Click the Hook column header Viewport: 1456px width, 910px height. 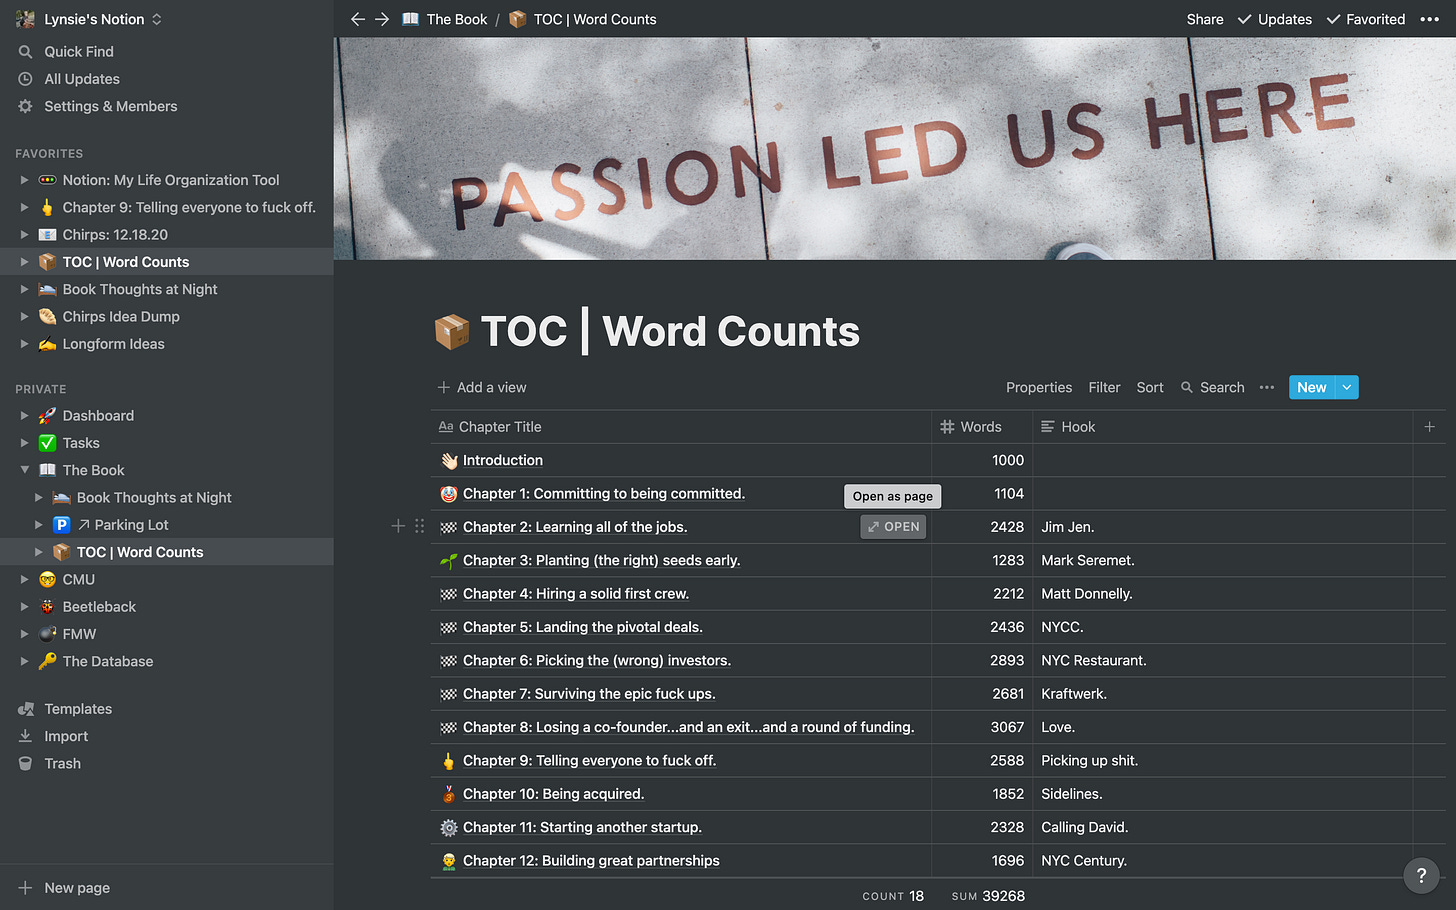pos(1222,427)
